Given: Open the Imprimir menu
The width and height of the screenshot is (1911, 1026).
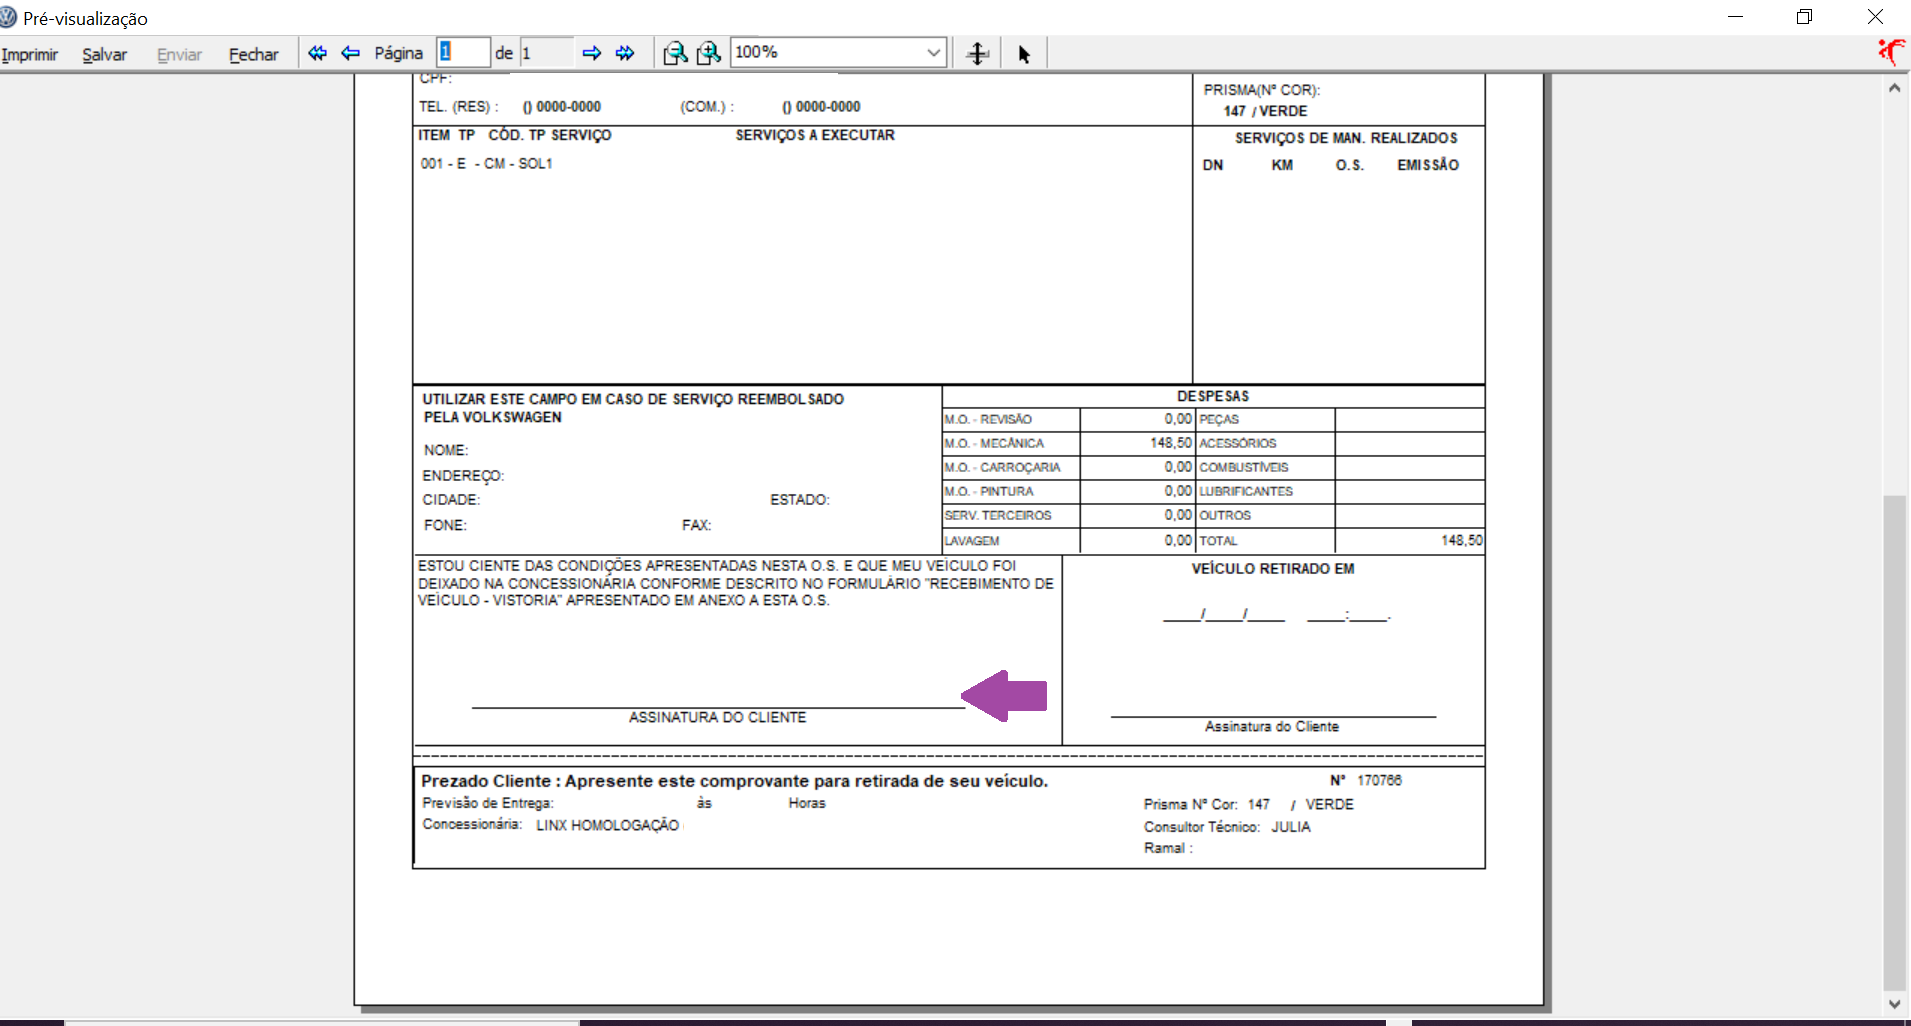Looking at the screenshot, I should click(x=30, y=54).
